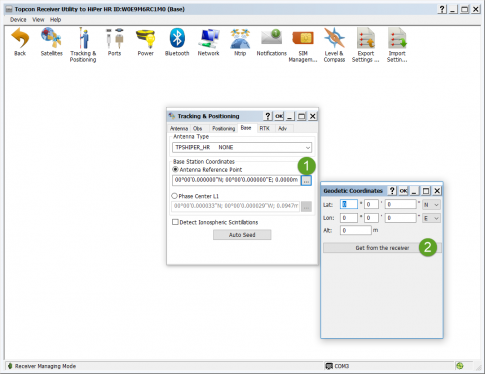Open Bluetooth settings

177,42
